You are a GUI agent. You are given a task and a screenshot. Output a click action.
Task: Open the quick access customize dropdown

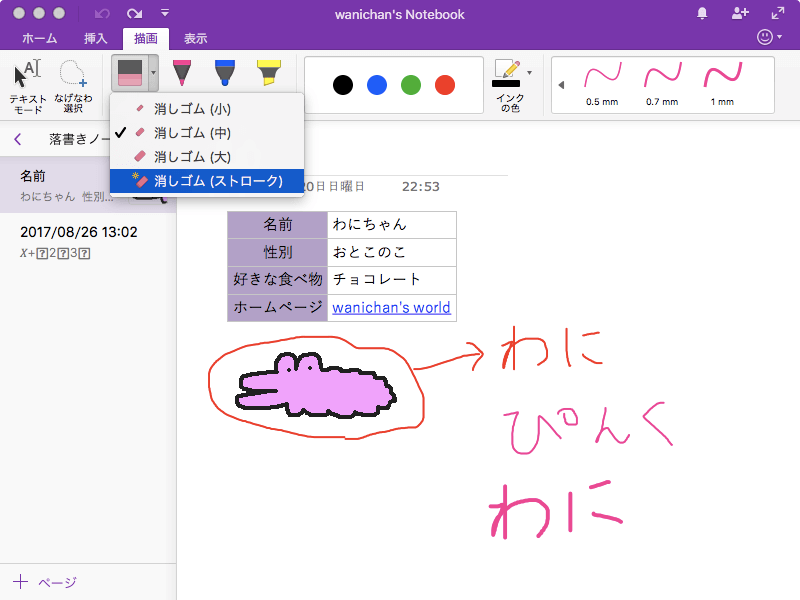165,13
